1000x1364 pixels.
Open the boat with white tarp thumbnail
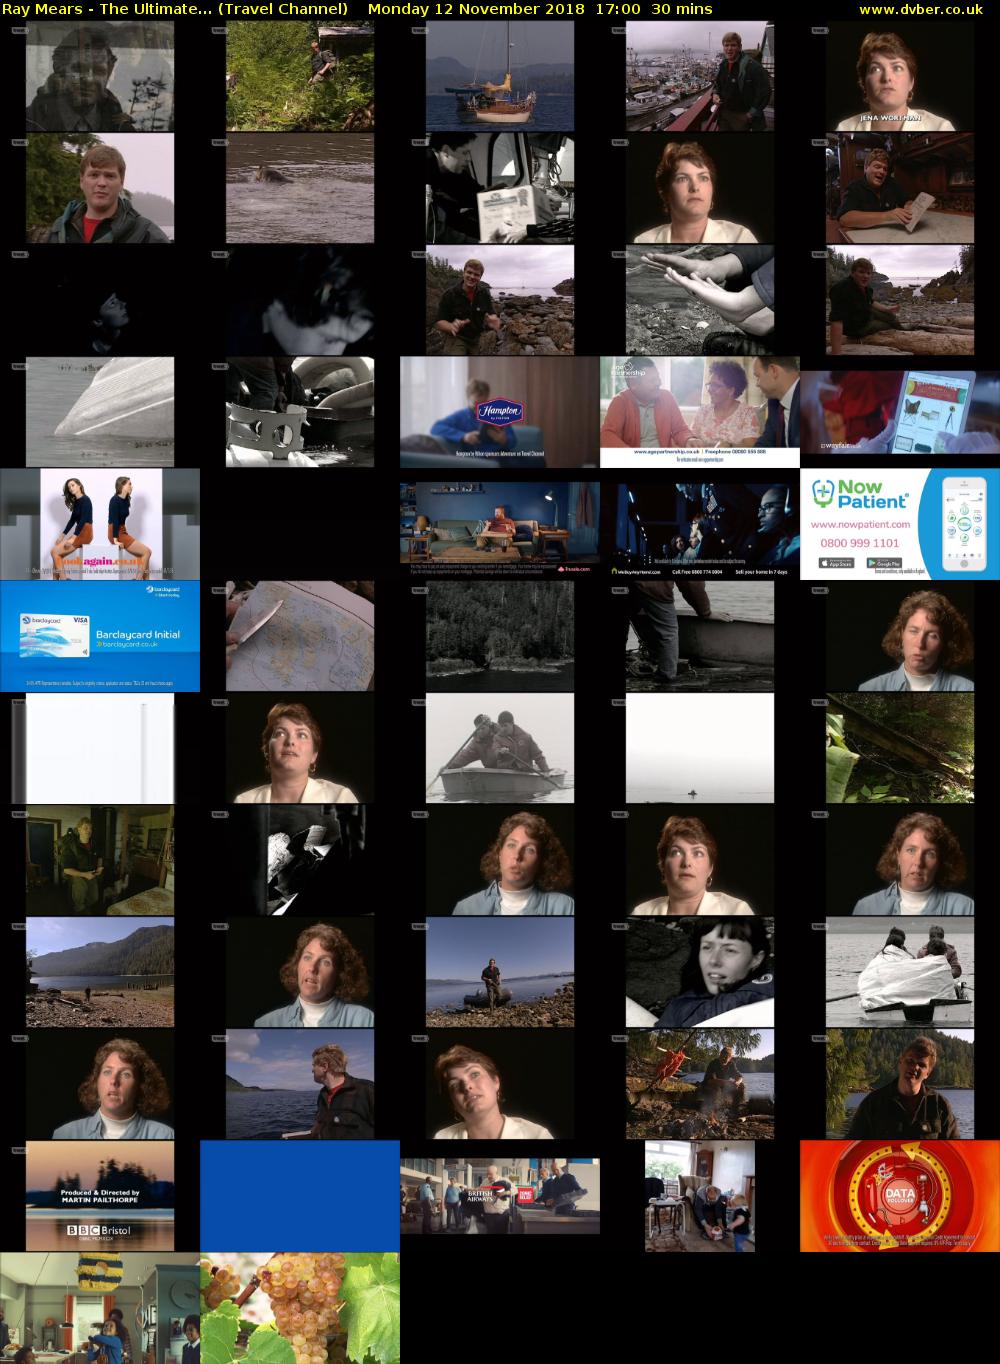899,972
